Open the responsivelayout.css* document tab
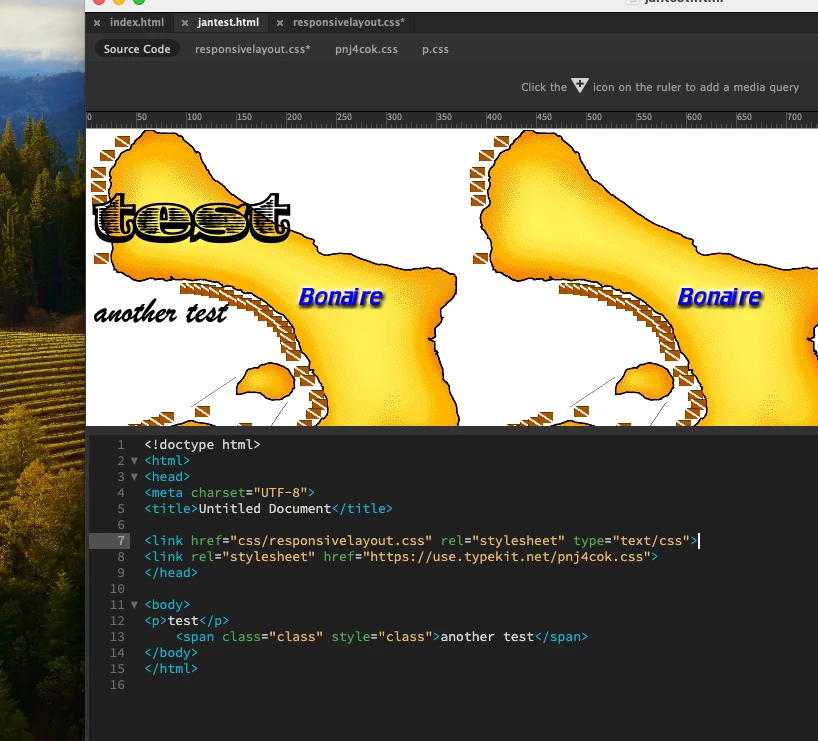 click(x=348, y=22)
